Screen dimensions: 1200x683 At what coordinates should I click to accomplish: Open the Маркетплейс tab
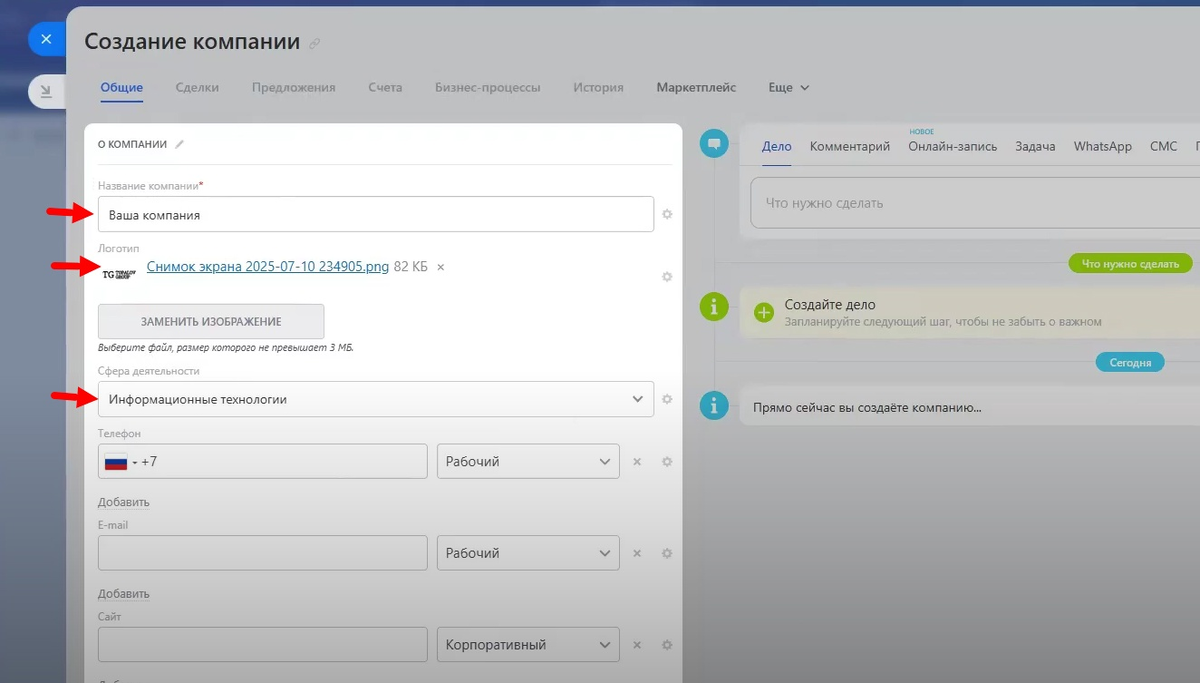(696, 88)
